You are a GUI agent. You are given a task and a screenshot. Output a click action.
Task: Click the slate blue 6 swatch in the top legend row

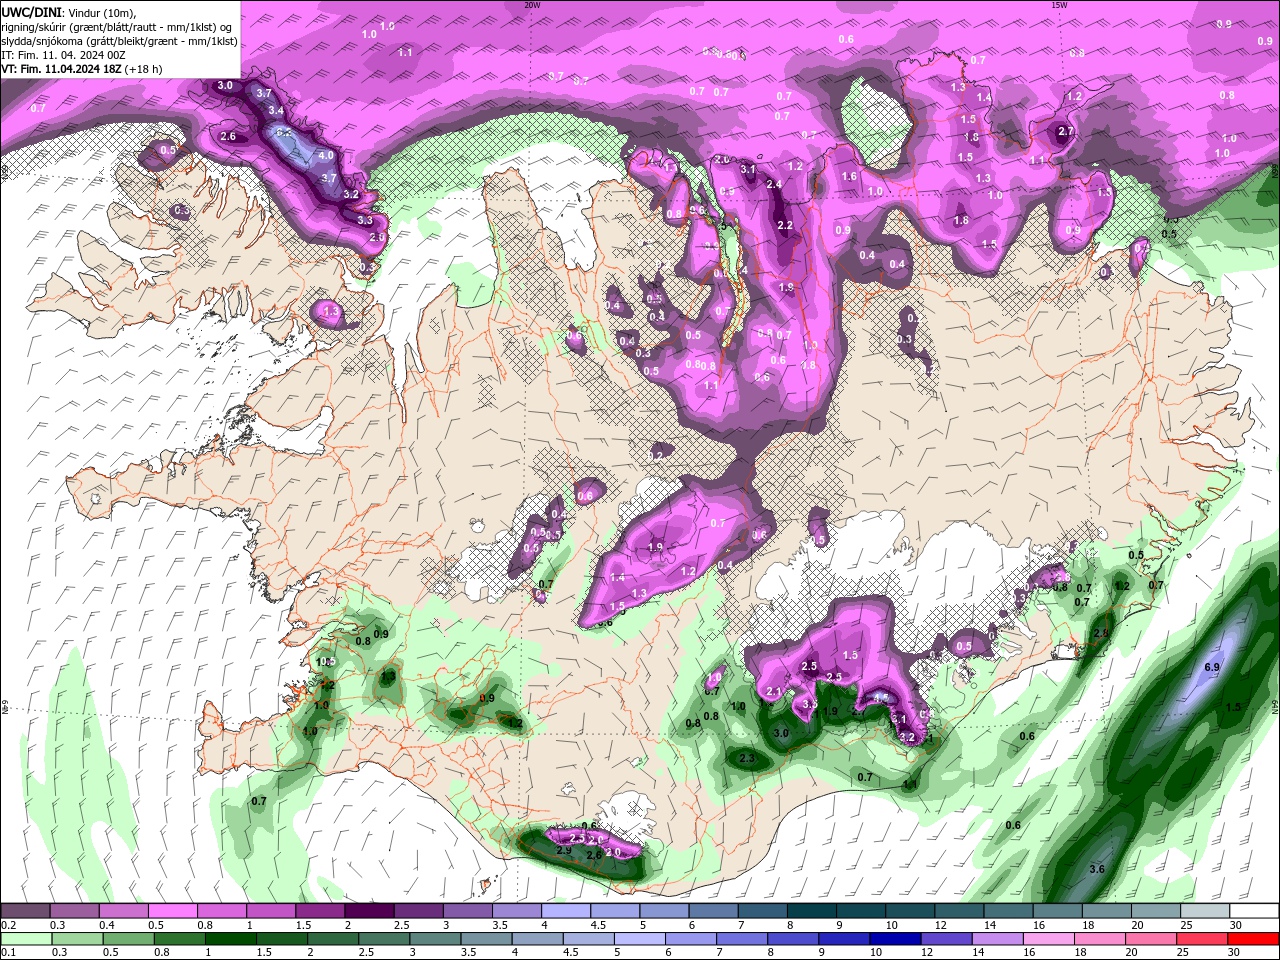click(x=713, y=911)
